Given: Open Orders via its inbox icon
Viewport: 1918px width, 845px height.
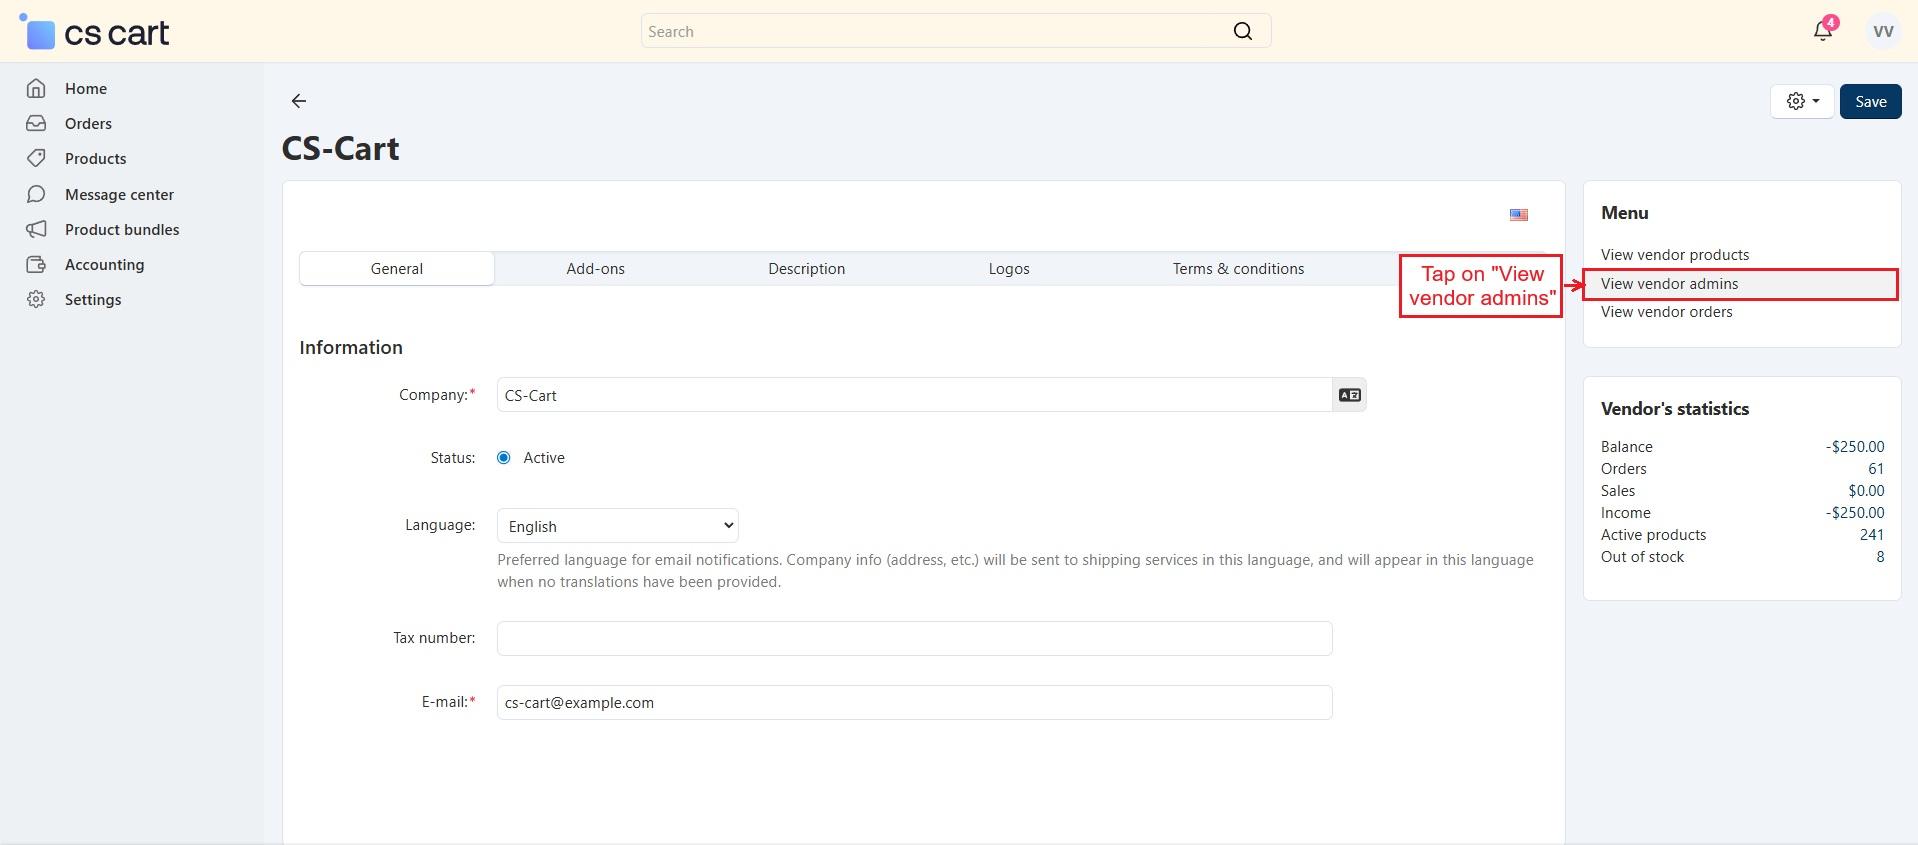Looking at the screenshot, I should 36,124.
